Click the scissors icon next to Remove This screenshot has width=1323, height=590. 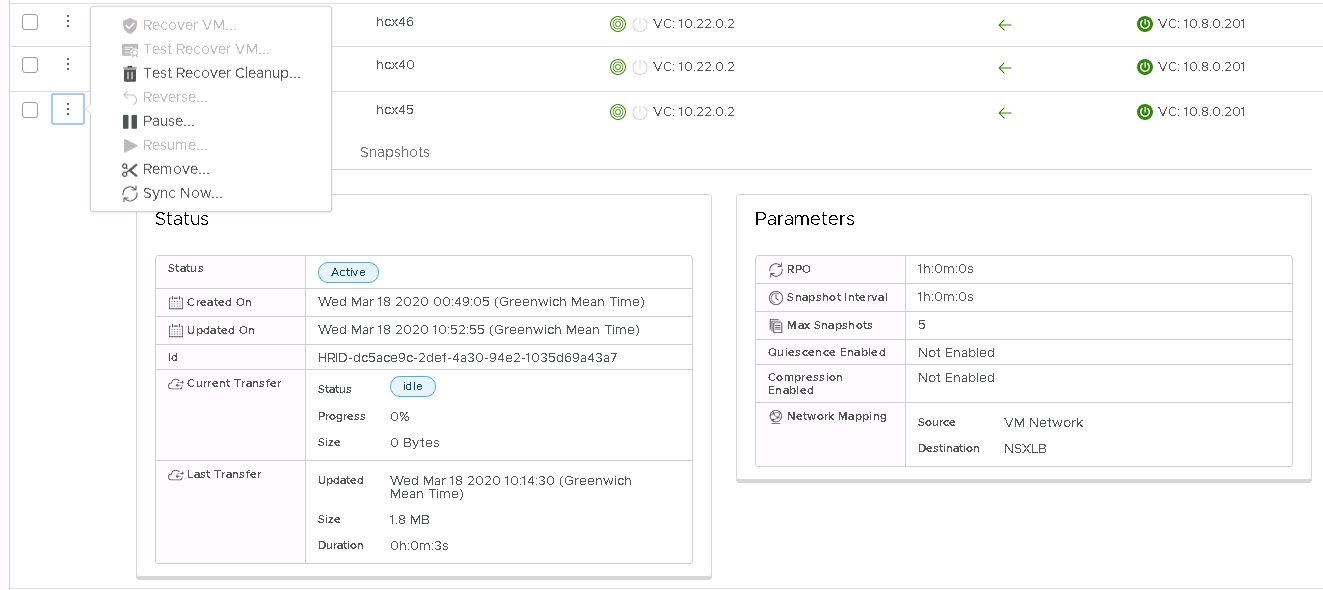point(129,169)
